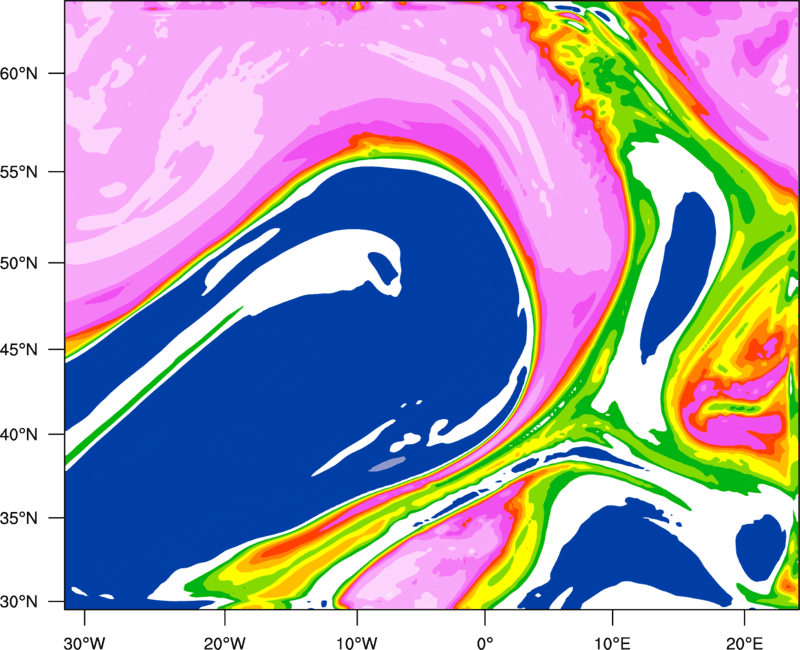
Task: Click the 10°E longitude label
Action: coord(611,643)
